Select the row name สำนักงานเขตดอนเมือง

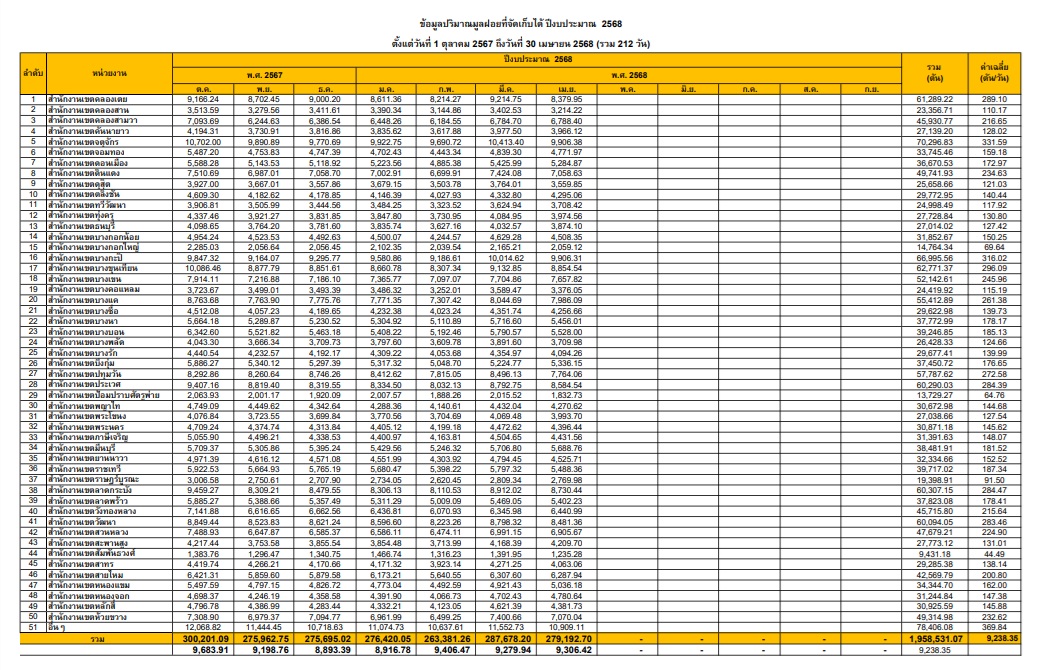88,163
